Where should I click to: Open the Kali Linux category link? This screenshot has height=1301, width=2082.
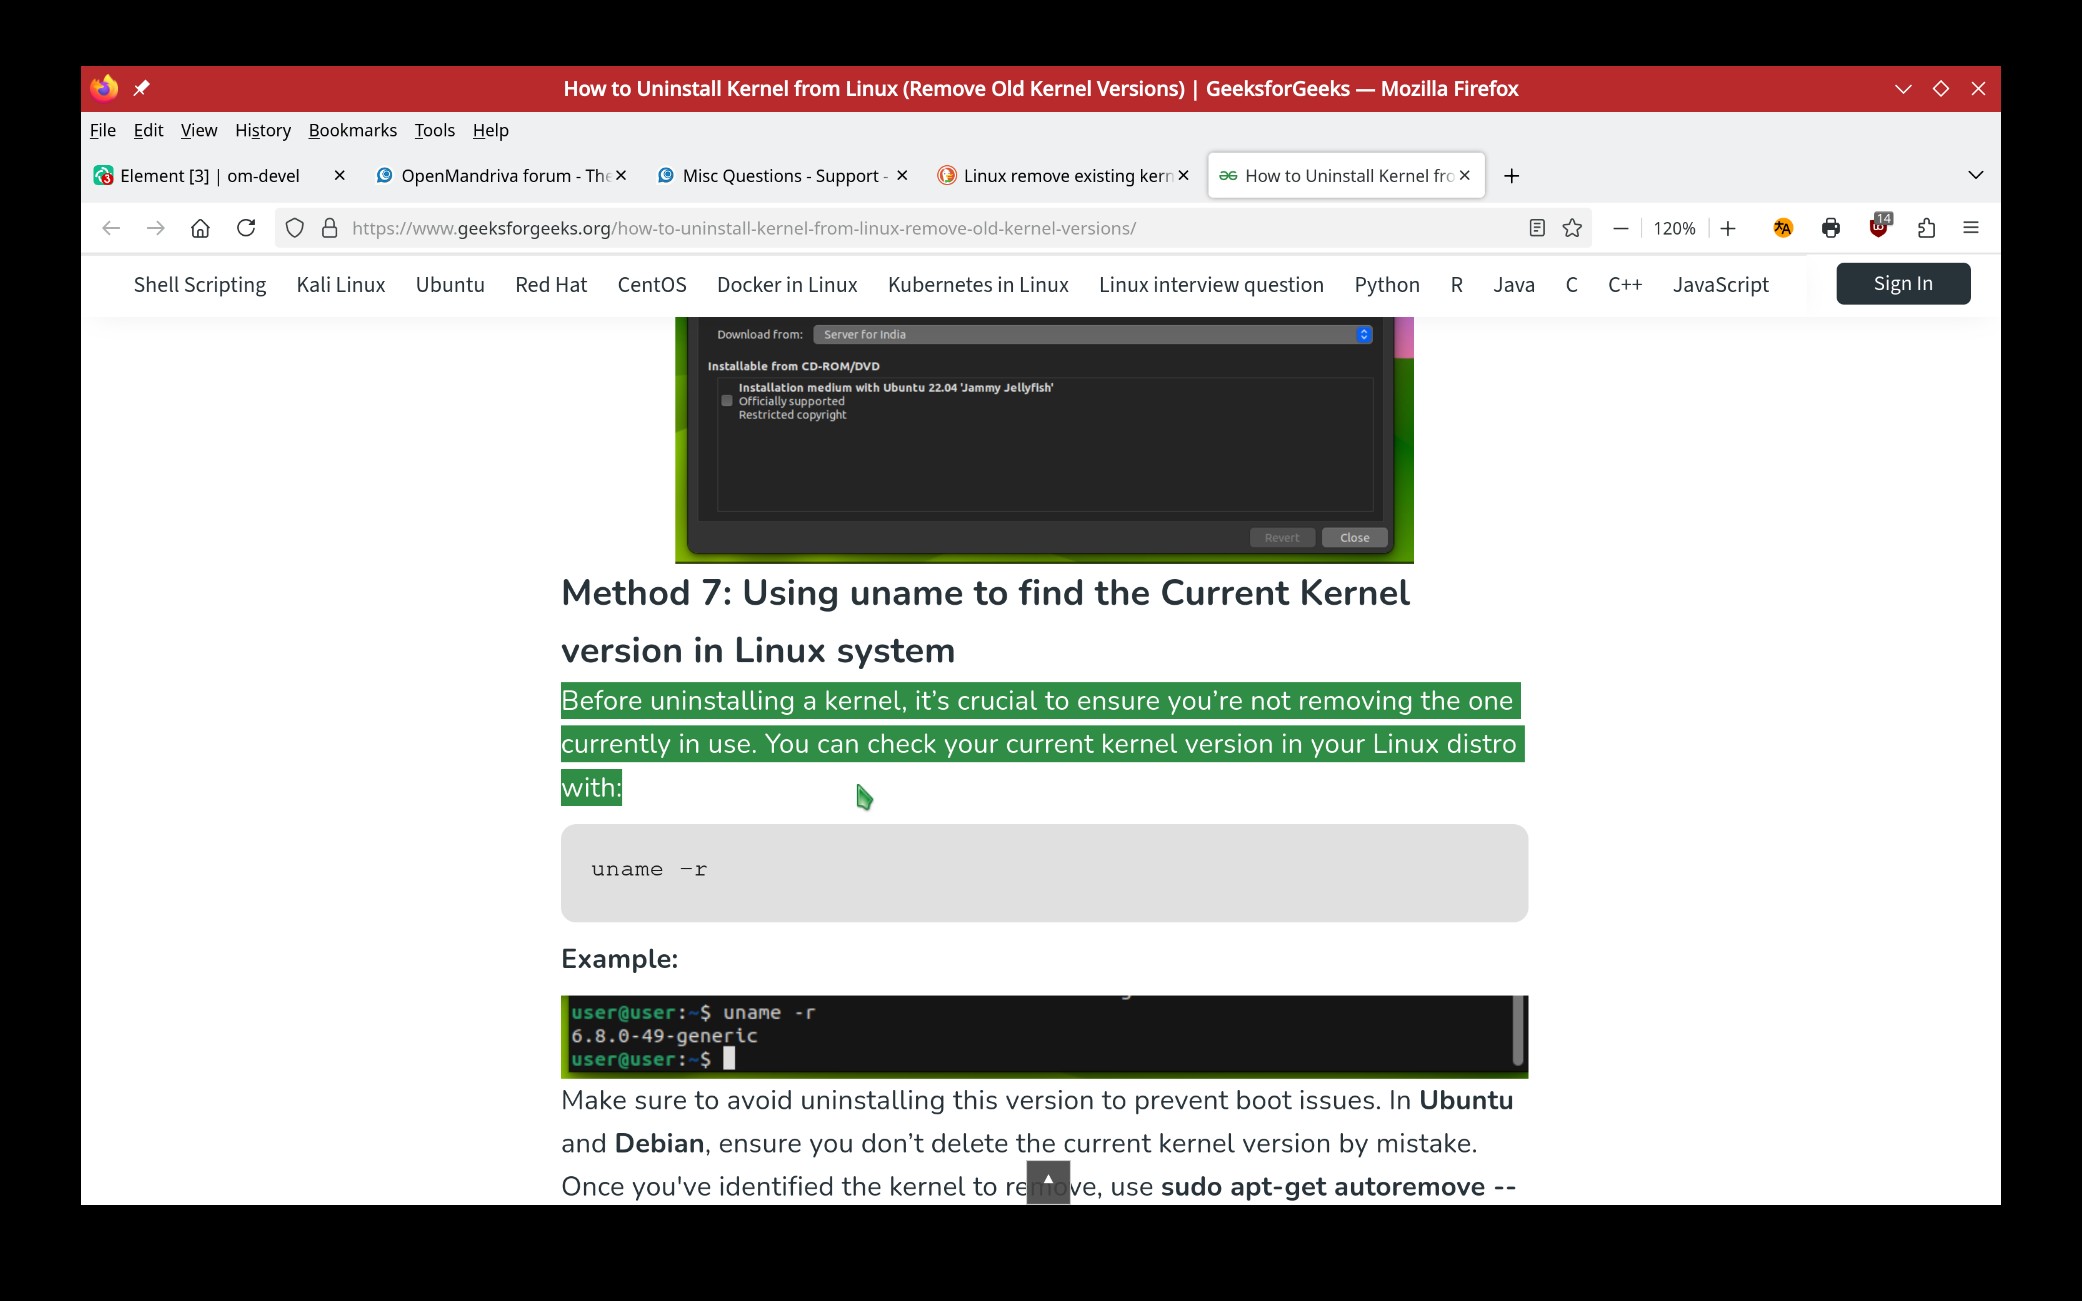pos(341,285)
